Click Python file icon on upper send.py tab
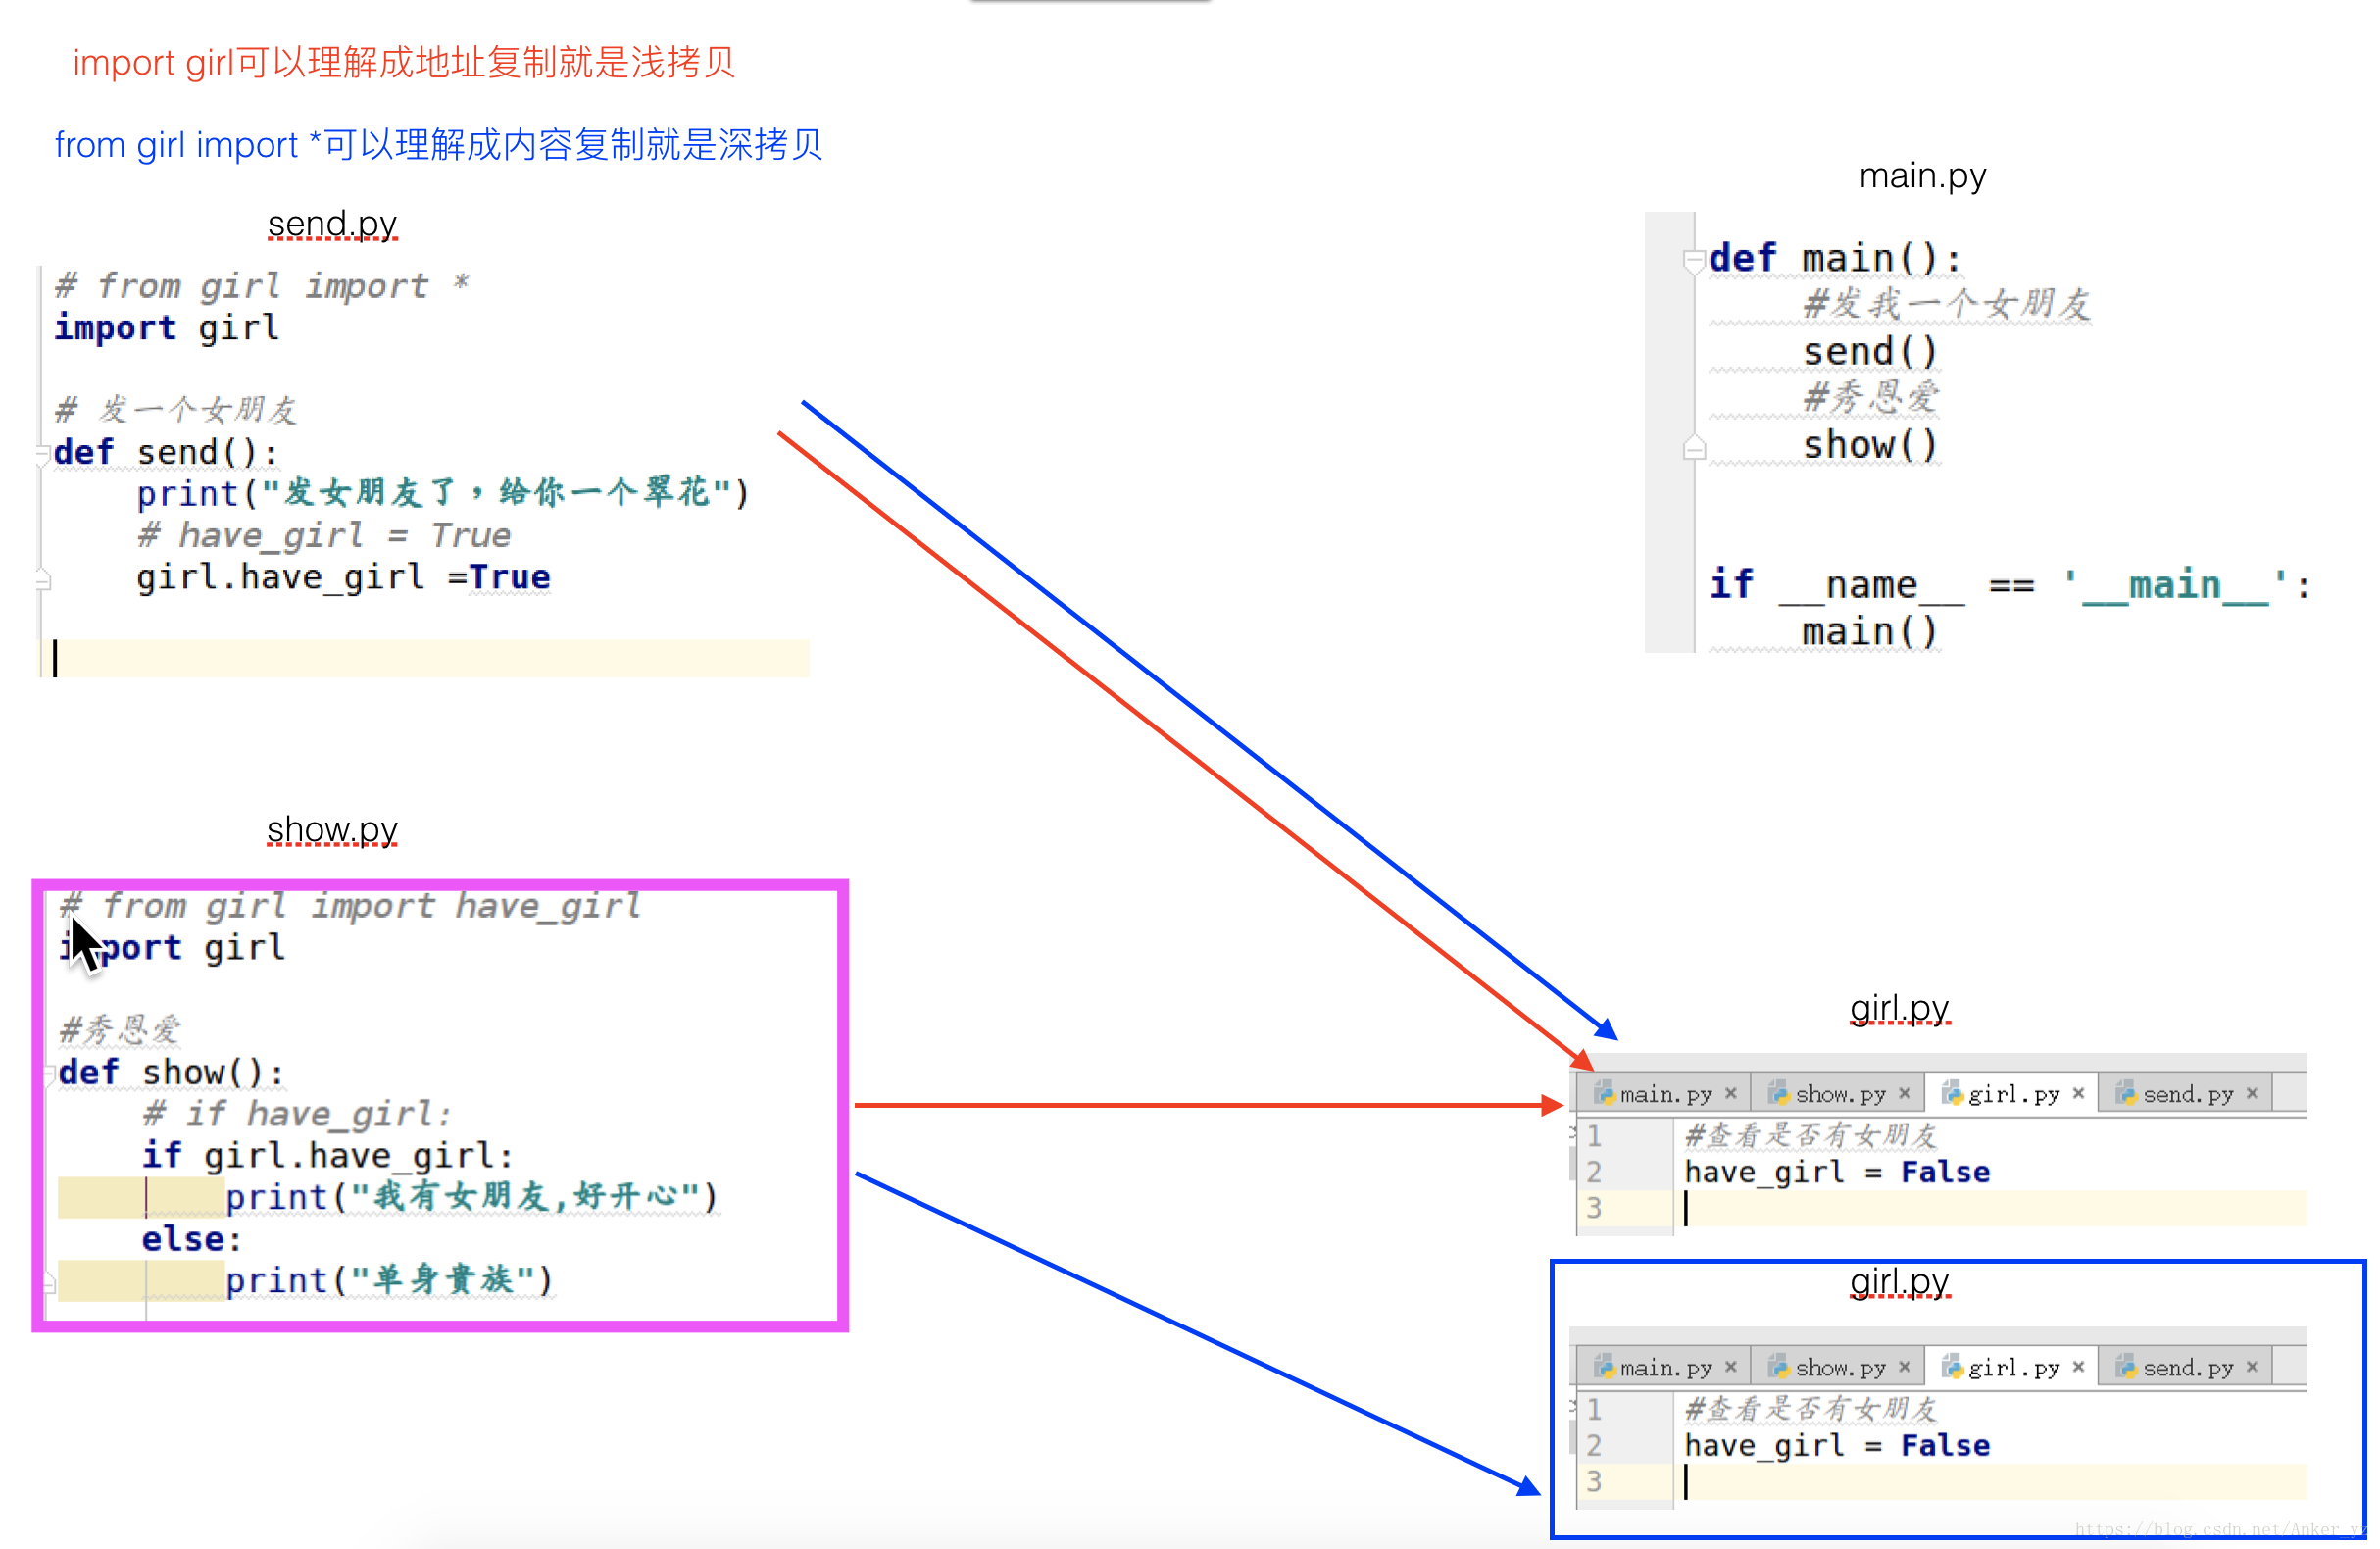 (x=2126, y=1093)
